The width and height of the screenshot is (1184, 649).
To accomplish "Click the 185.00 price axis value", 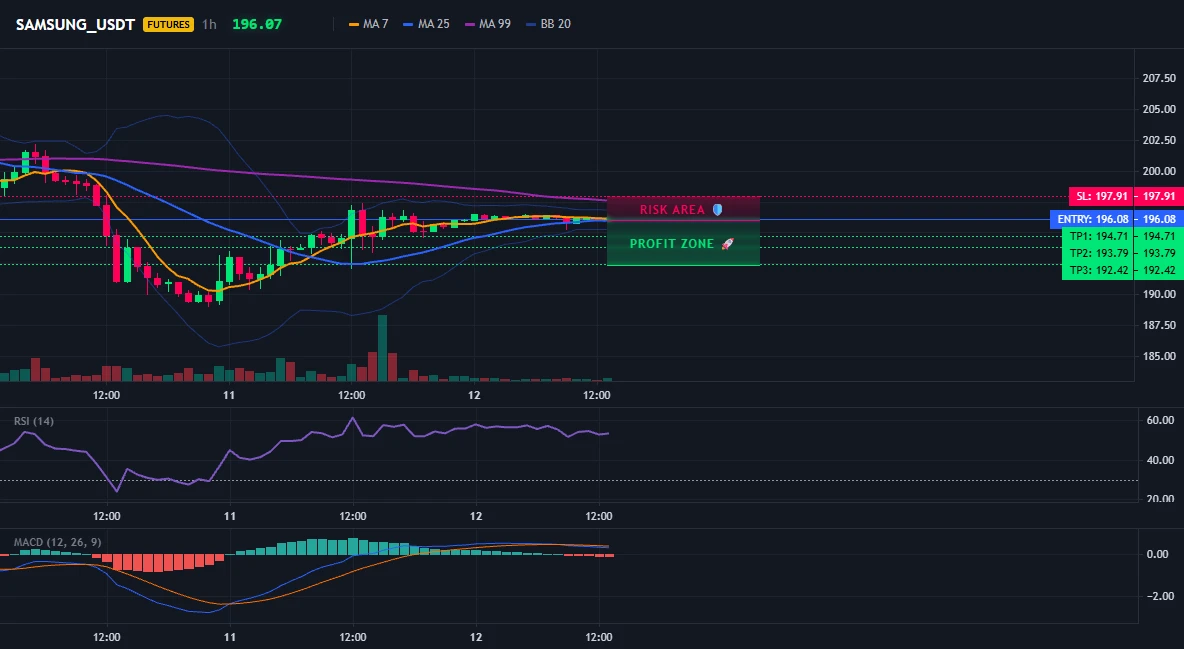I will point(1159,357).
